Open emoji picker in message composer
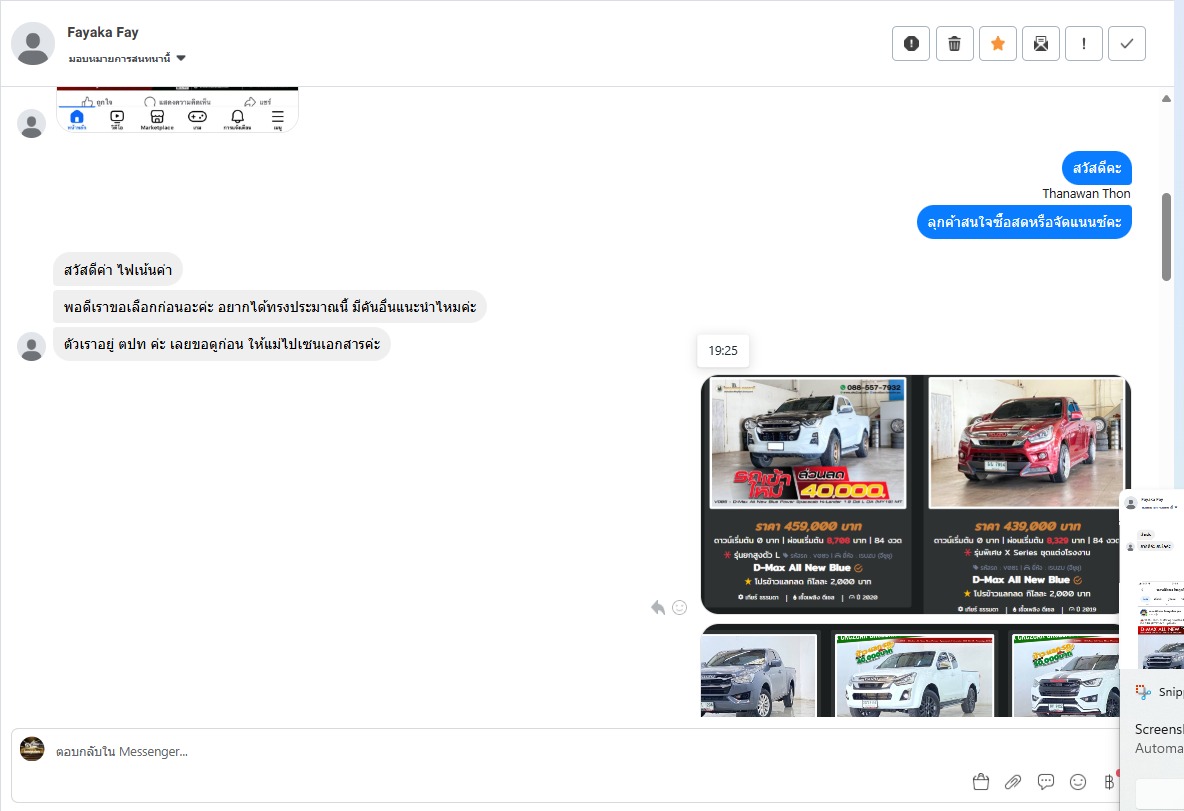This screenshot has height=811, width=1184. point(1078,781)
